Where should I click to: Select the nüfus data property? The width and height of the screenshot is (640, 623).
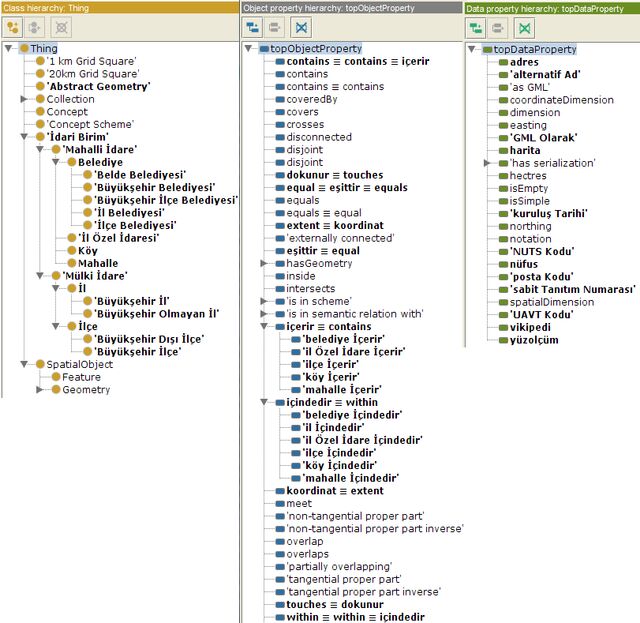(x=519, y=264)
